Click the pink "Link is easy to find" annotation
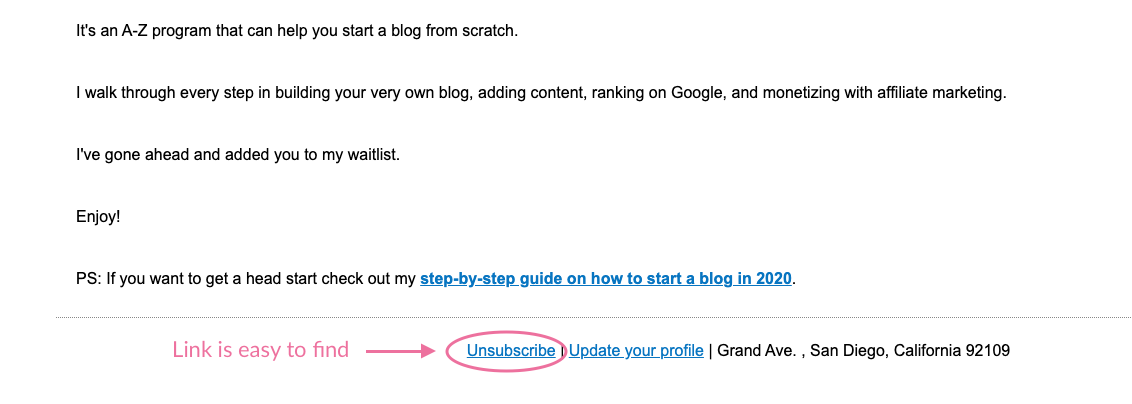 [x=260, y=350]
